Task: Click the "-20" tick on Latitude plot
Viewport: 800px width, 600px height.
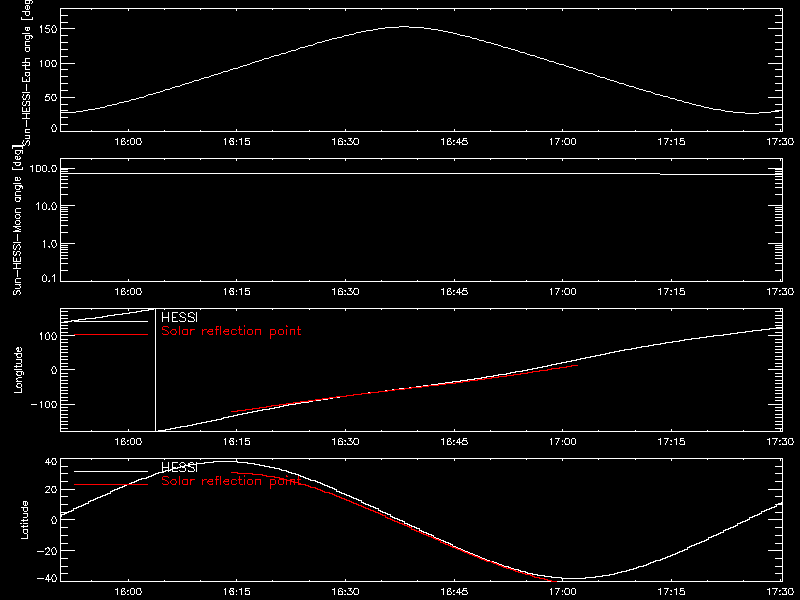Action: click(x=47, y=551)
